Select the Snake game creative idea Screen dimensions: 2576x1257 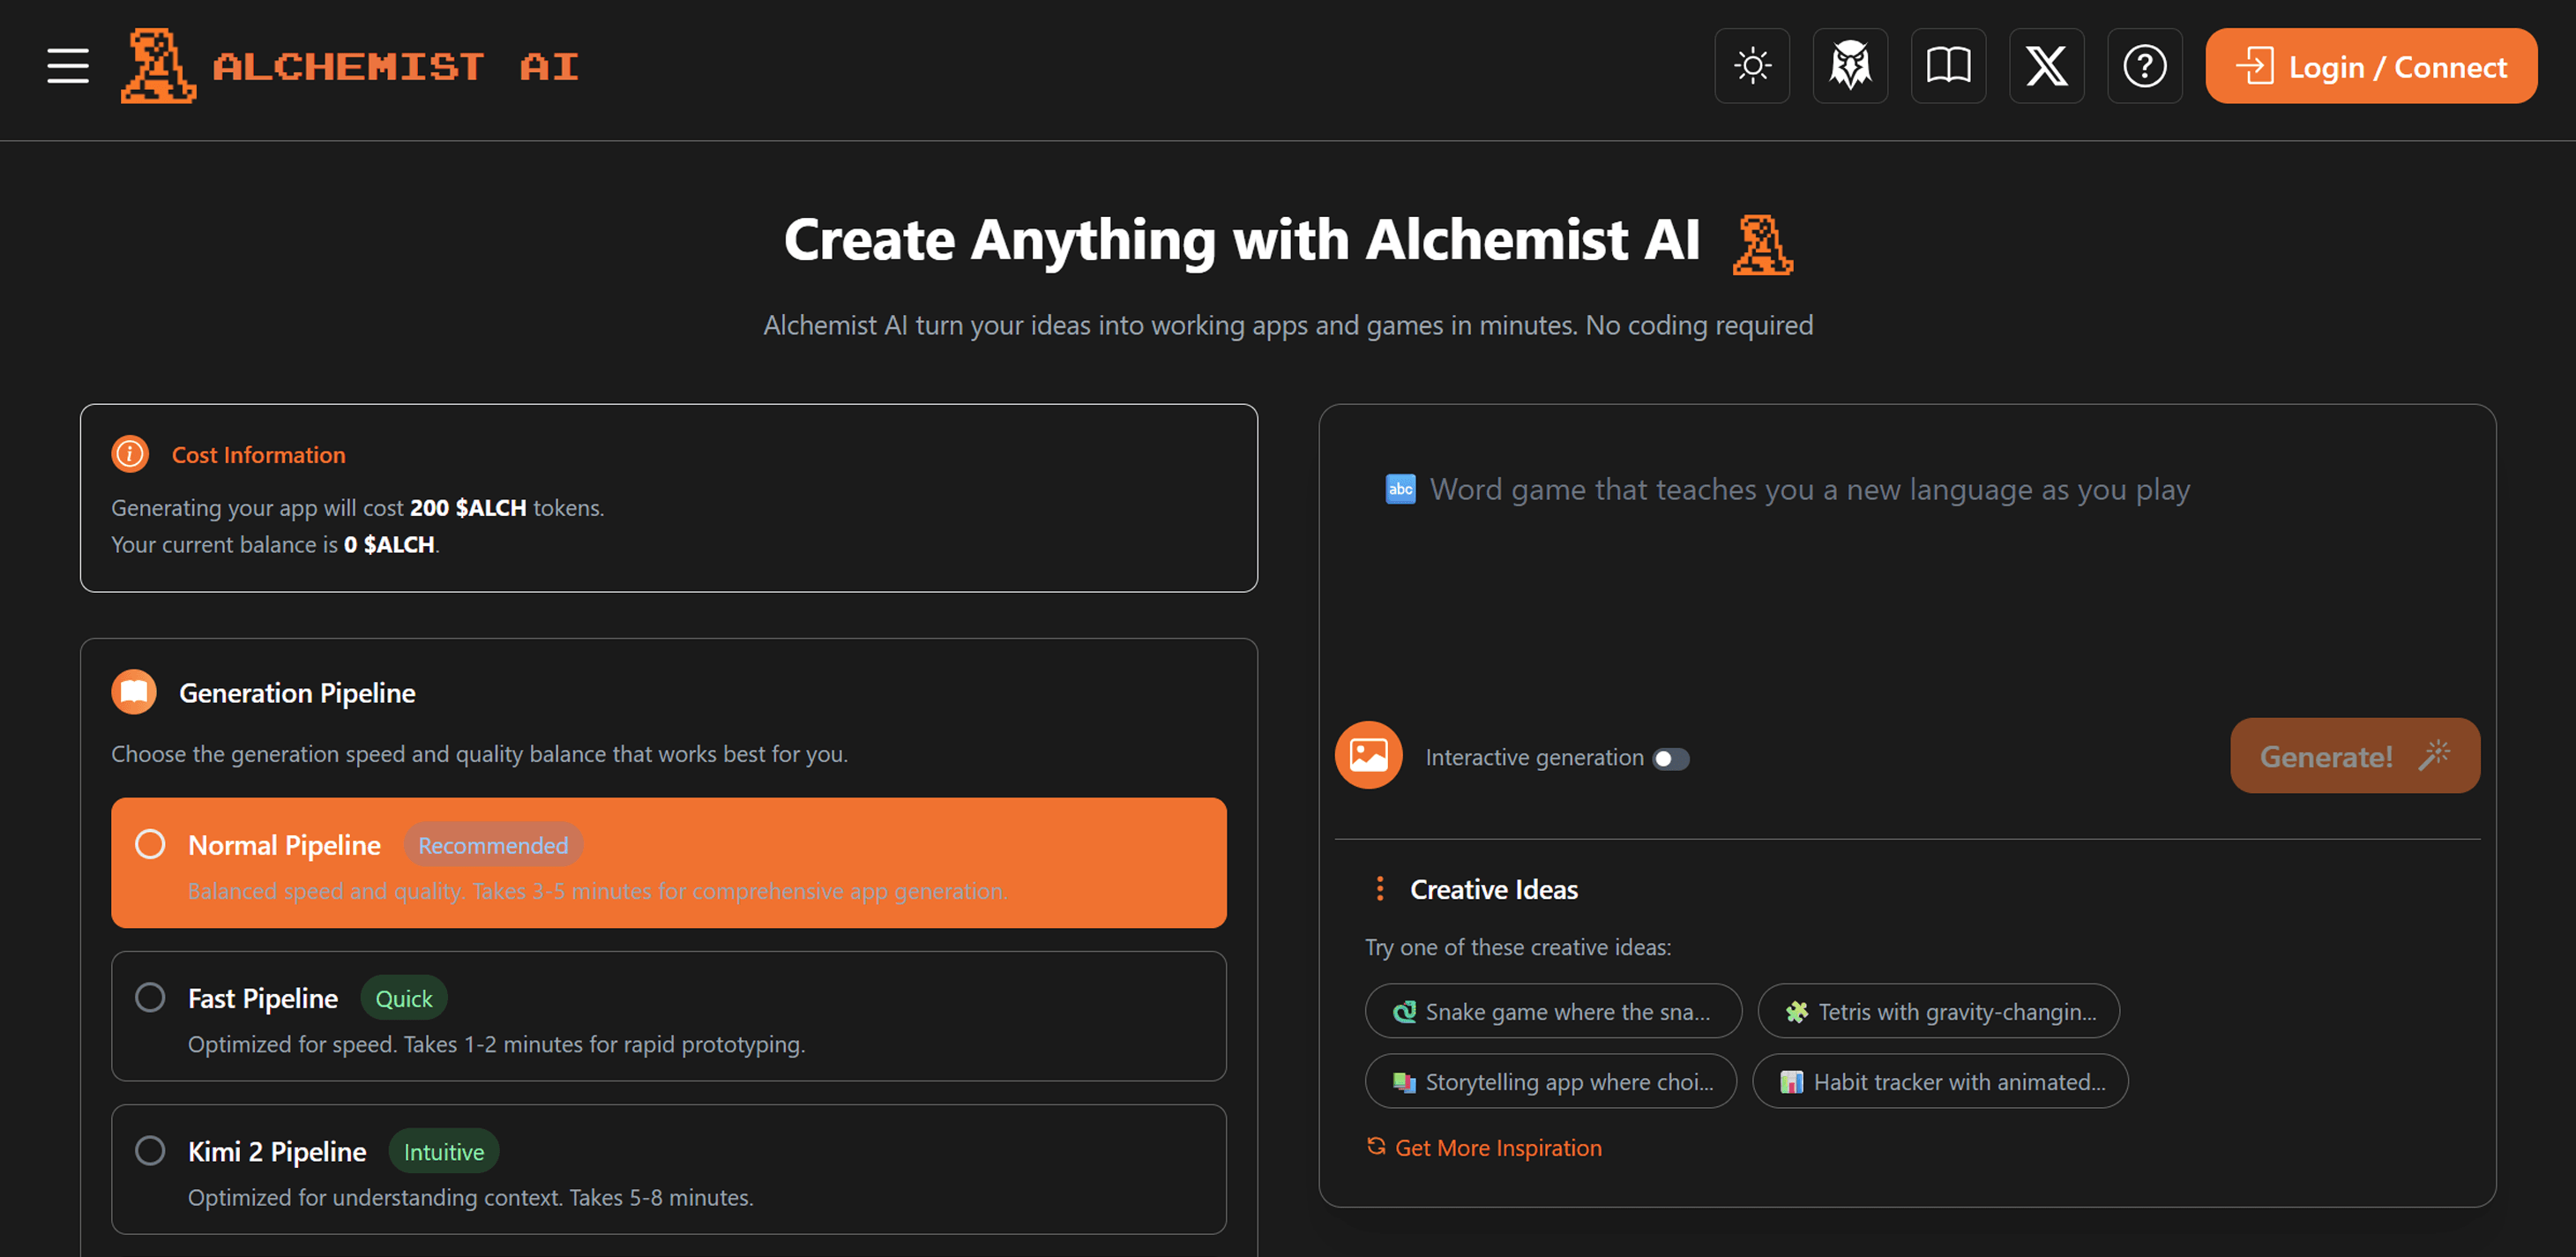point(1552,1011)
